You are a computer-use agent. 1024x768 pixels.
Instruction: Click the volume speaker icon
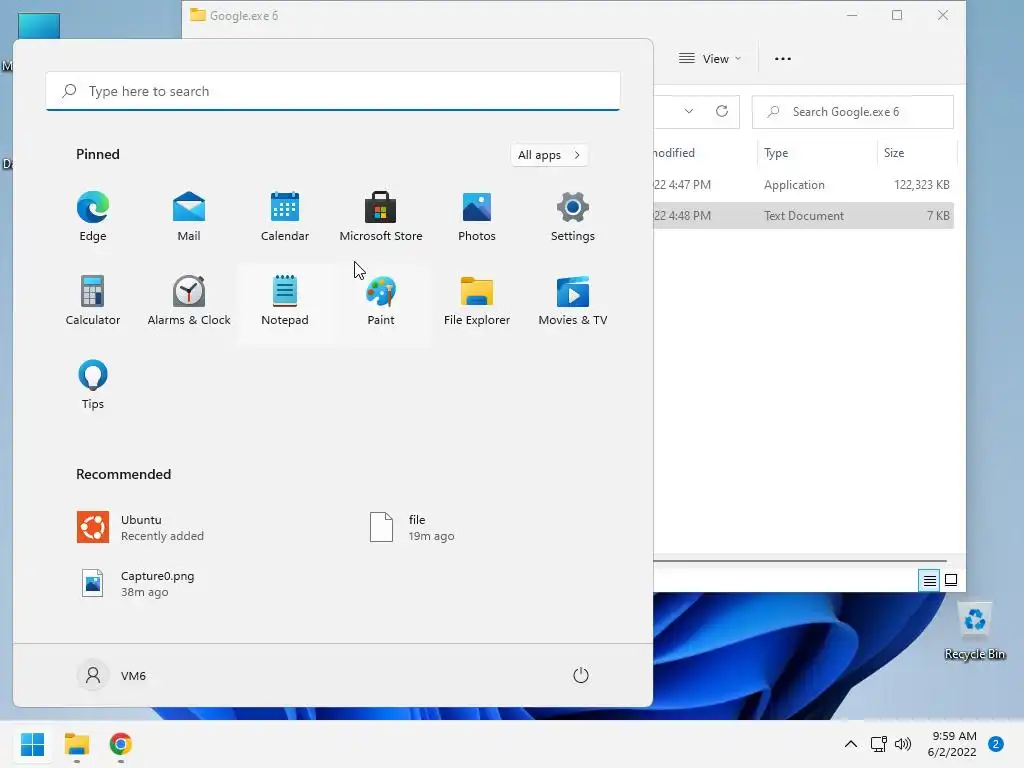point(903,744)
